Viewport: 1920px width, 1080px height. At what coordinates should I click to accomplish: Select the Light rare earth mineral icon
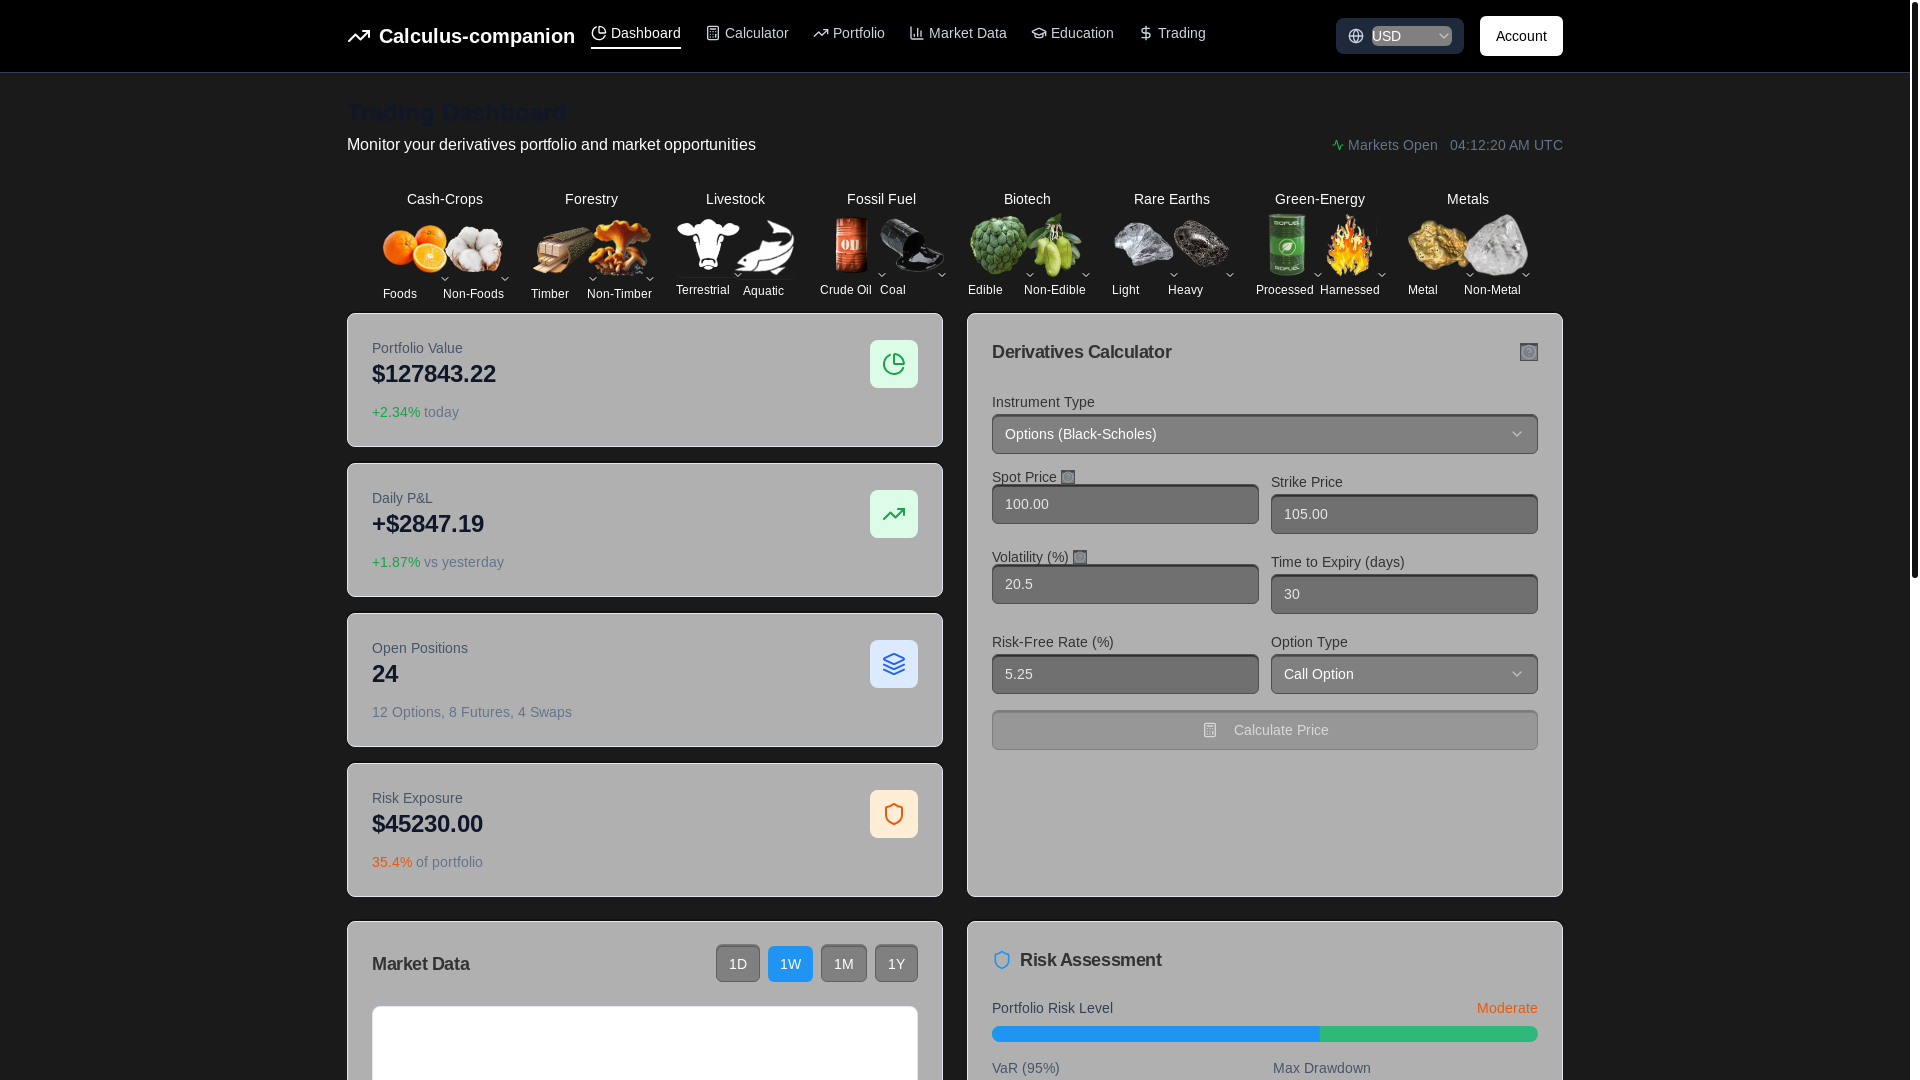pos(1143,244)
